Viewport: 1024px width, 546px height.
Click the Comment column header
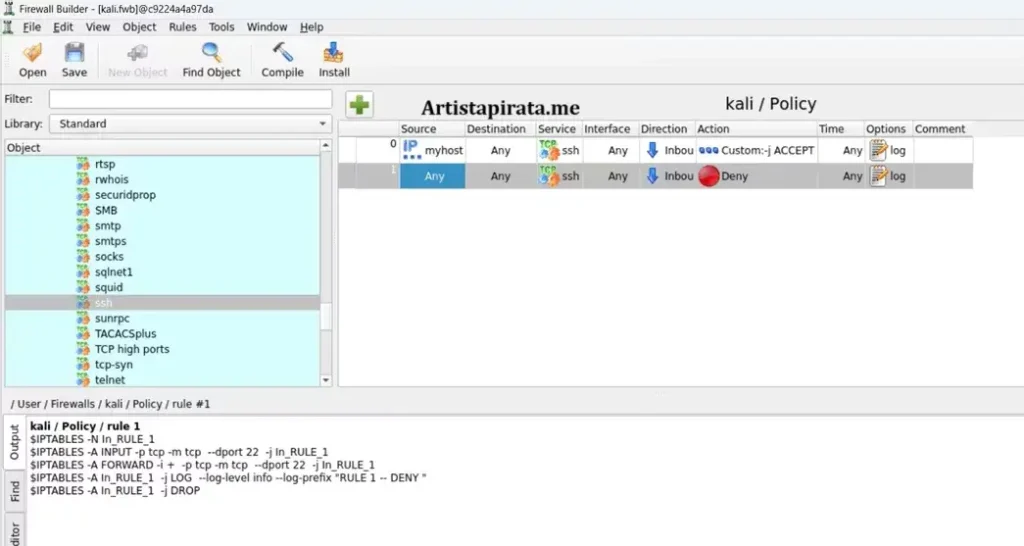click(x=943, y=129)
